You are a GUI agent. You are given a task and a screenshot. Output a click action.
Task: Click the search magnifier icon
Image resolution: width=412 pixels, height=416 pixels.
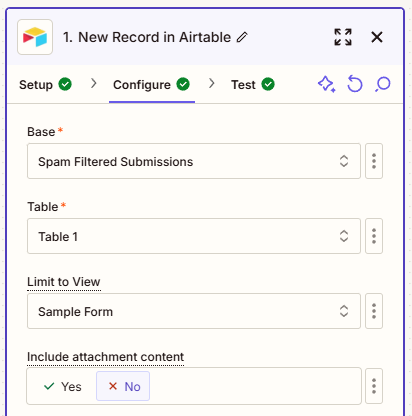(x=383, y=84)
